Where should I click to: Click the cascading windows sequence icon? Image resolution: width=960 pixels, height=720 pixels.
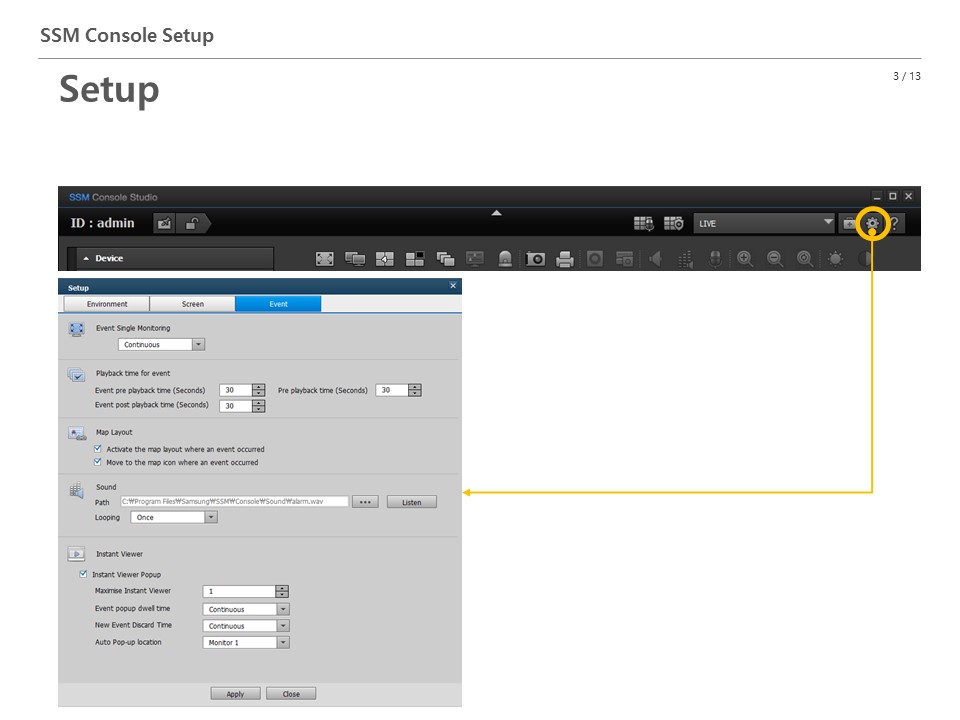(445, 259)
